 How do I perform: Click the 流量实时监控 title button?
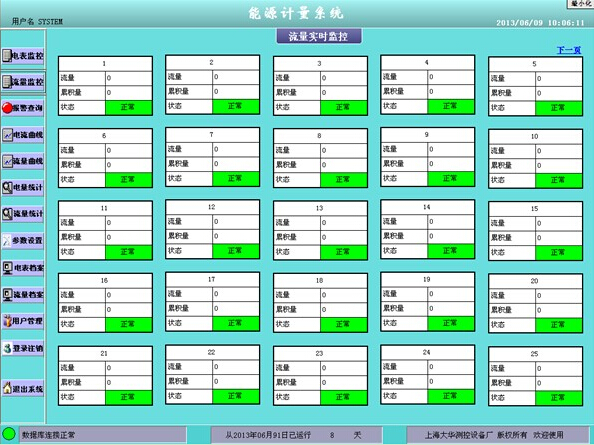[x=319, y=36]
